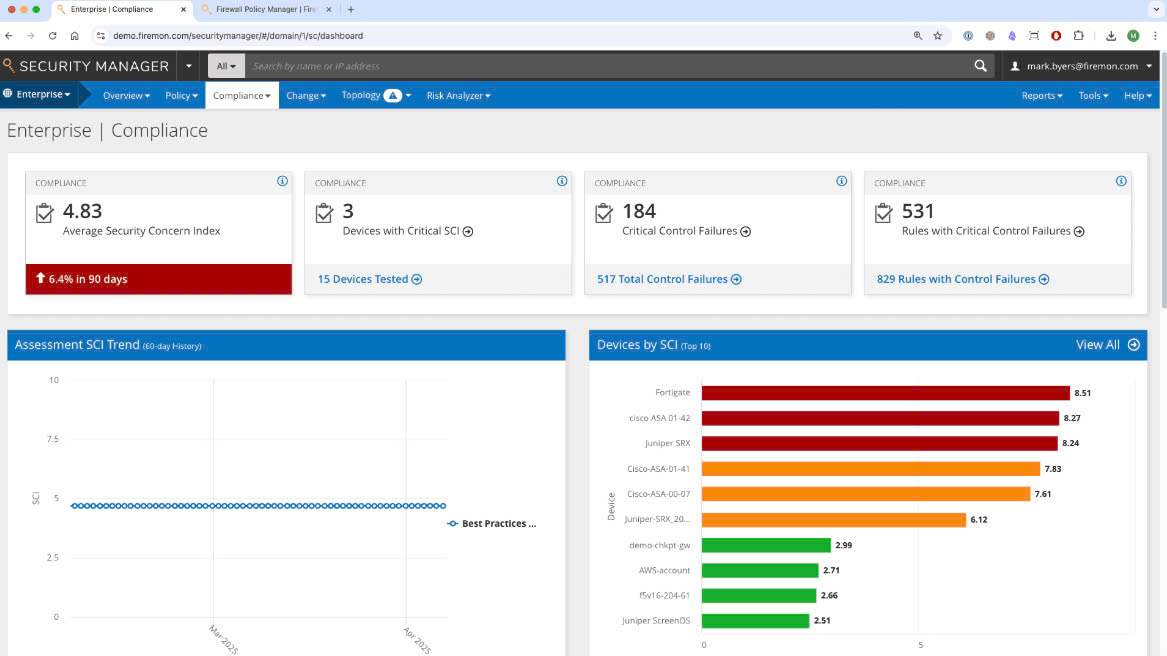The image size is (1167, 656).
Task: Click the red Fortigate bar in chart
Action: point(885,393)
